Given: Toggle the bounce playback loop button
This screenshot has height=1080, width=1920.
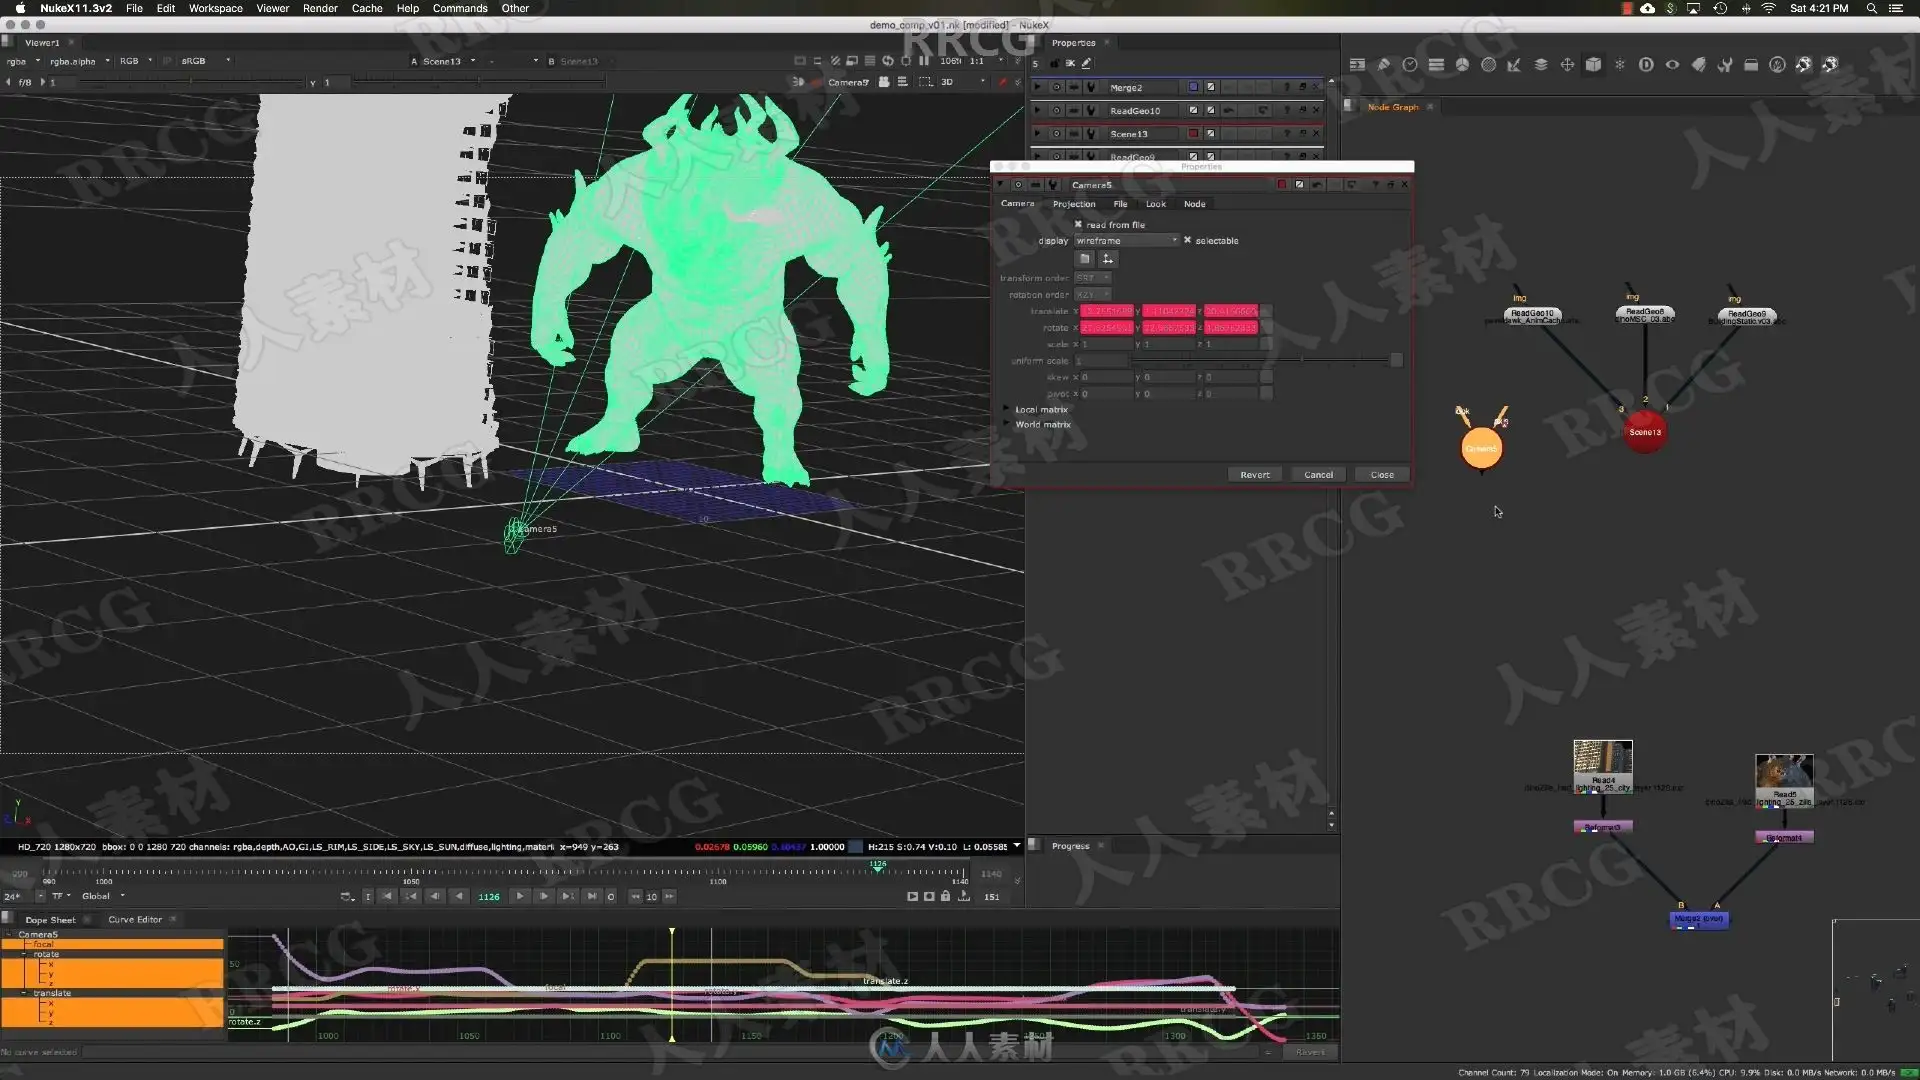Looking at the screenshot, I should coord(346,896).
